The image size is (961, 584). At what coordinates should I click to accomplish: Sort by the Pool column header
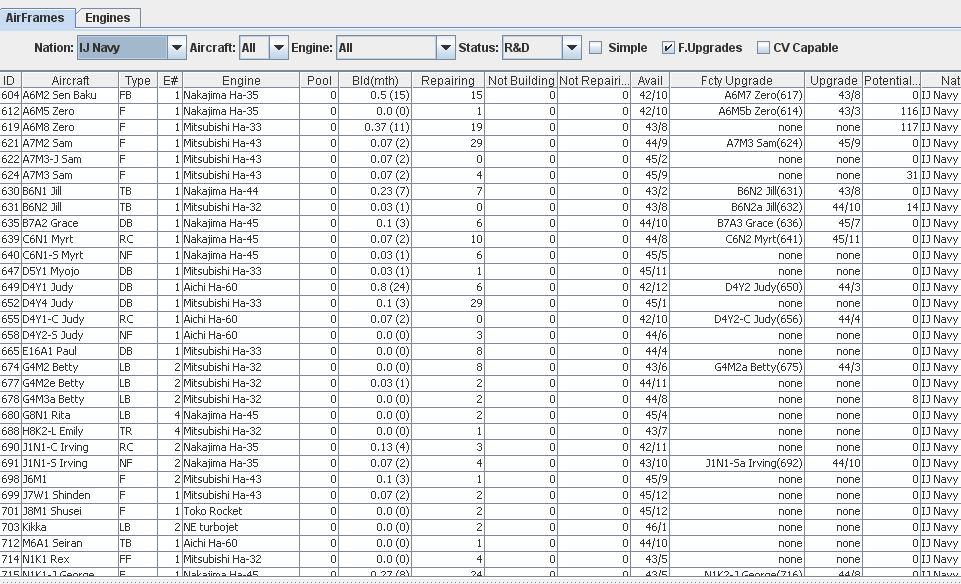tap(319, 80)
